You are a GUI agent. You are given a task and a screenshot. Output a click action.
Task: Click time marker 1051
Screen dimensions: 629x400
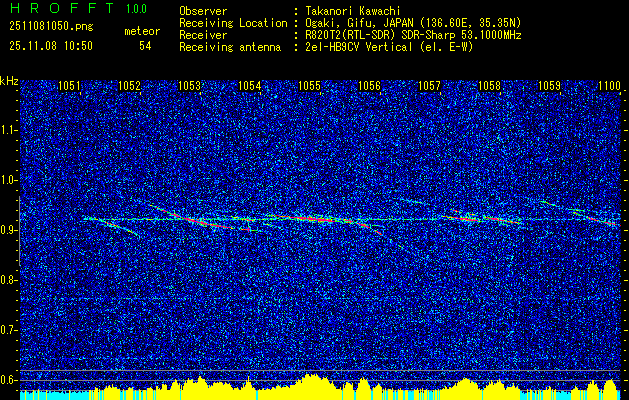click(69, 85)
